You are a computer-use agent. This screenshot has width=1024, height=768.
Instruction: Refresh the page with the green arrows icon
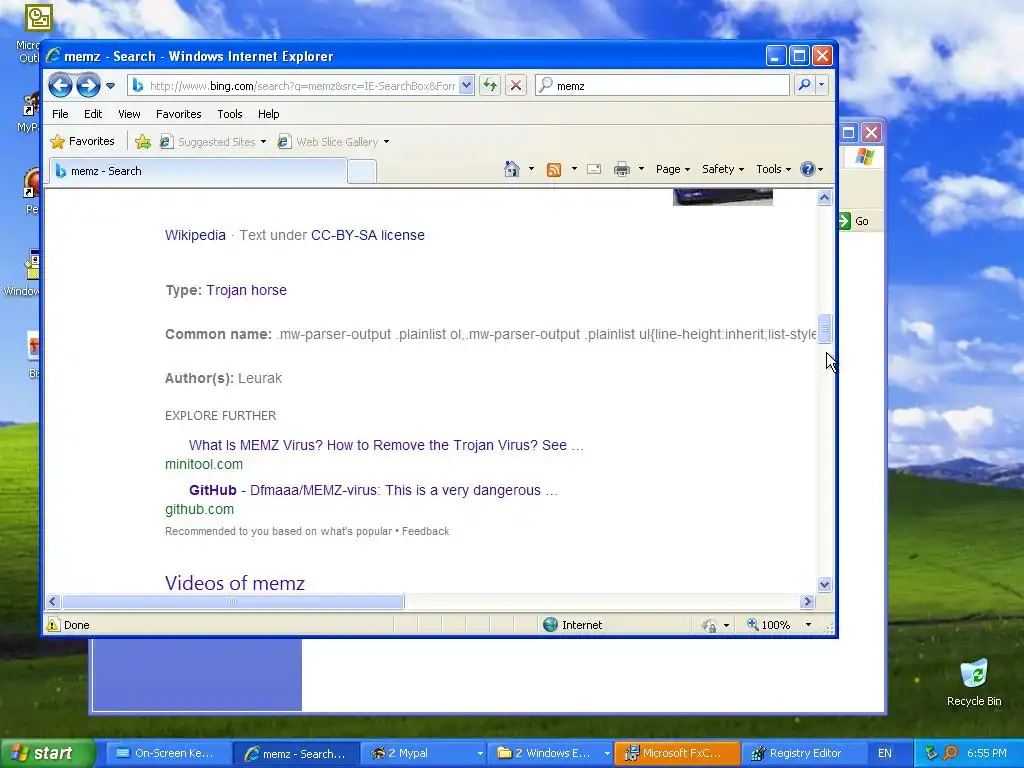[x=490, y=86]
